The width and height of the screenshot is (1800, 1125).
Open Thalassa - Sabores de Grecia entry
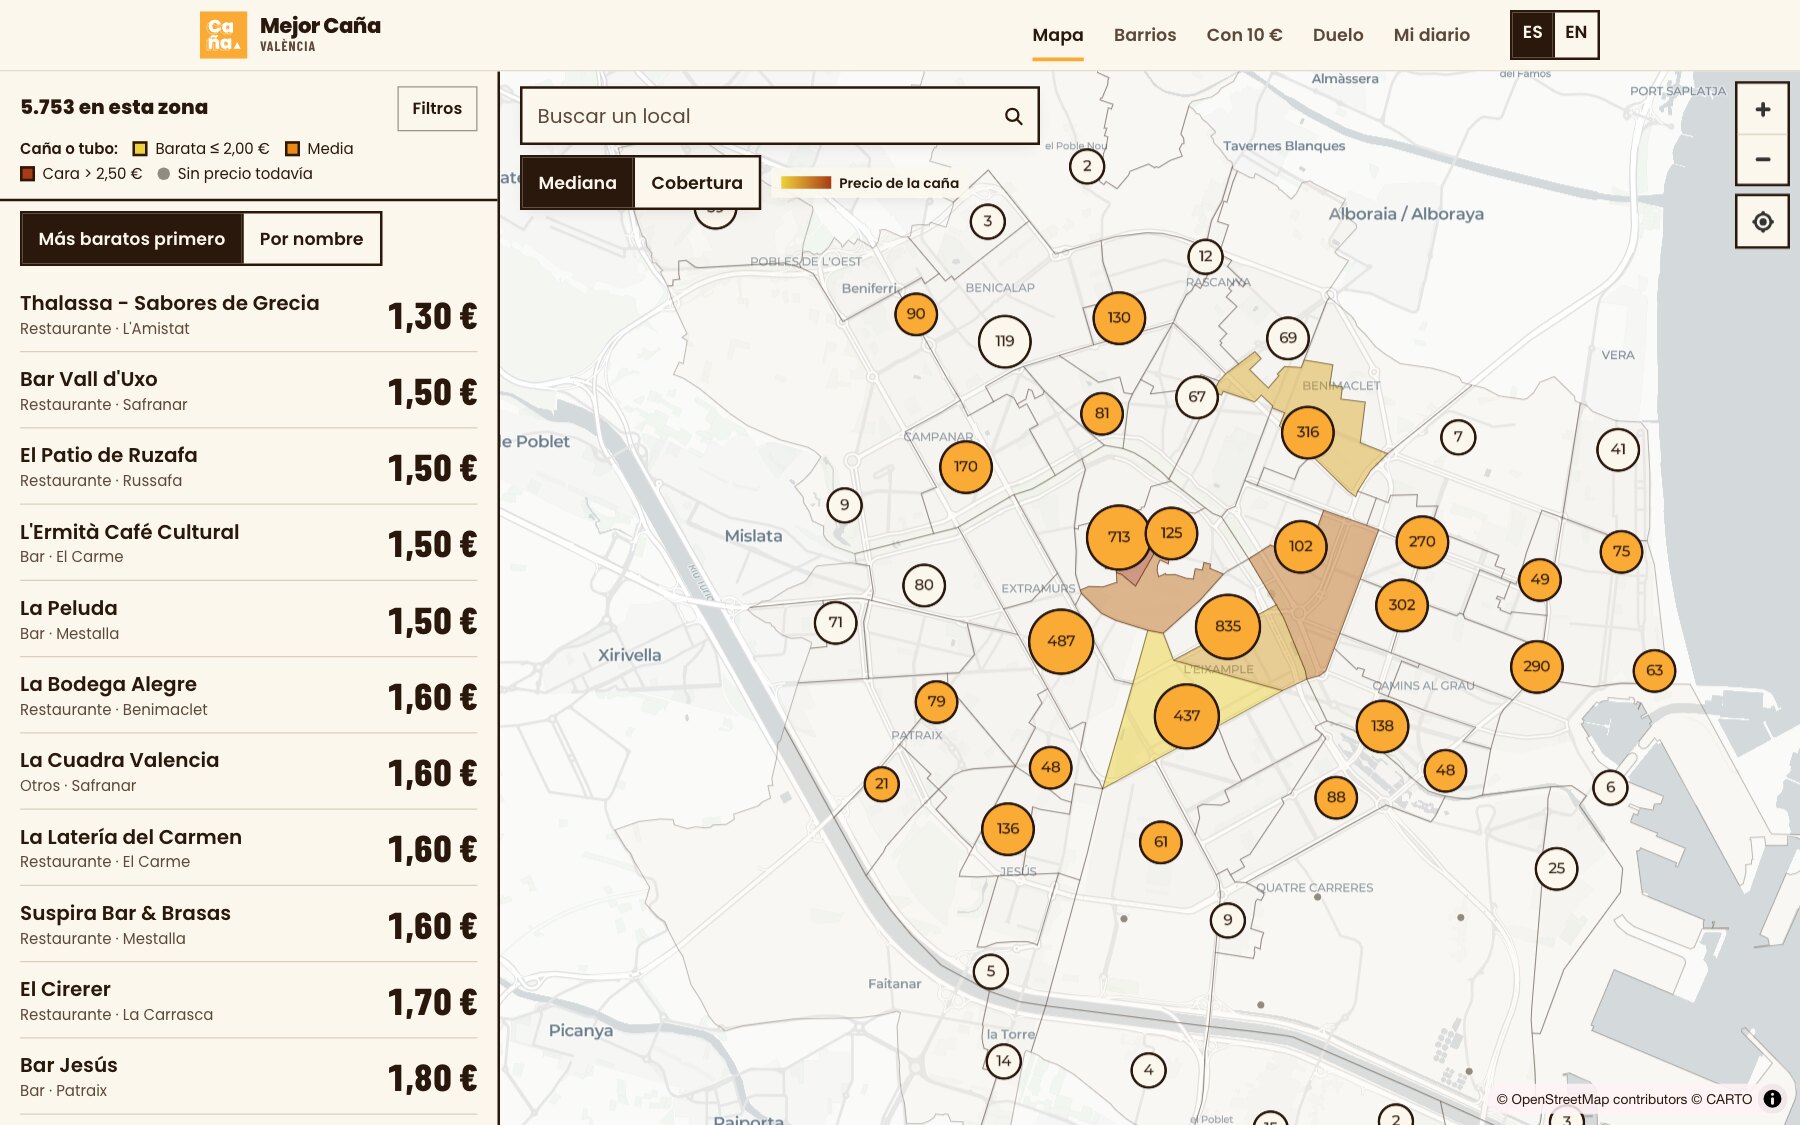248,315
